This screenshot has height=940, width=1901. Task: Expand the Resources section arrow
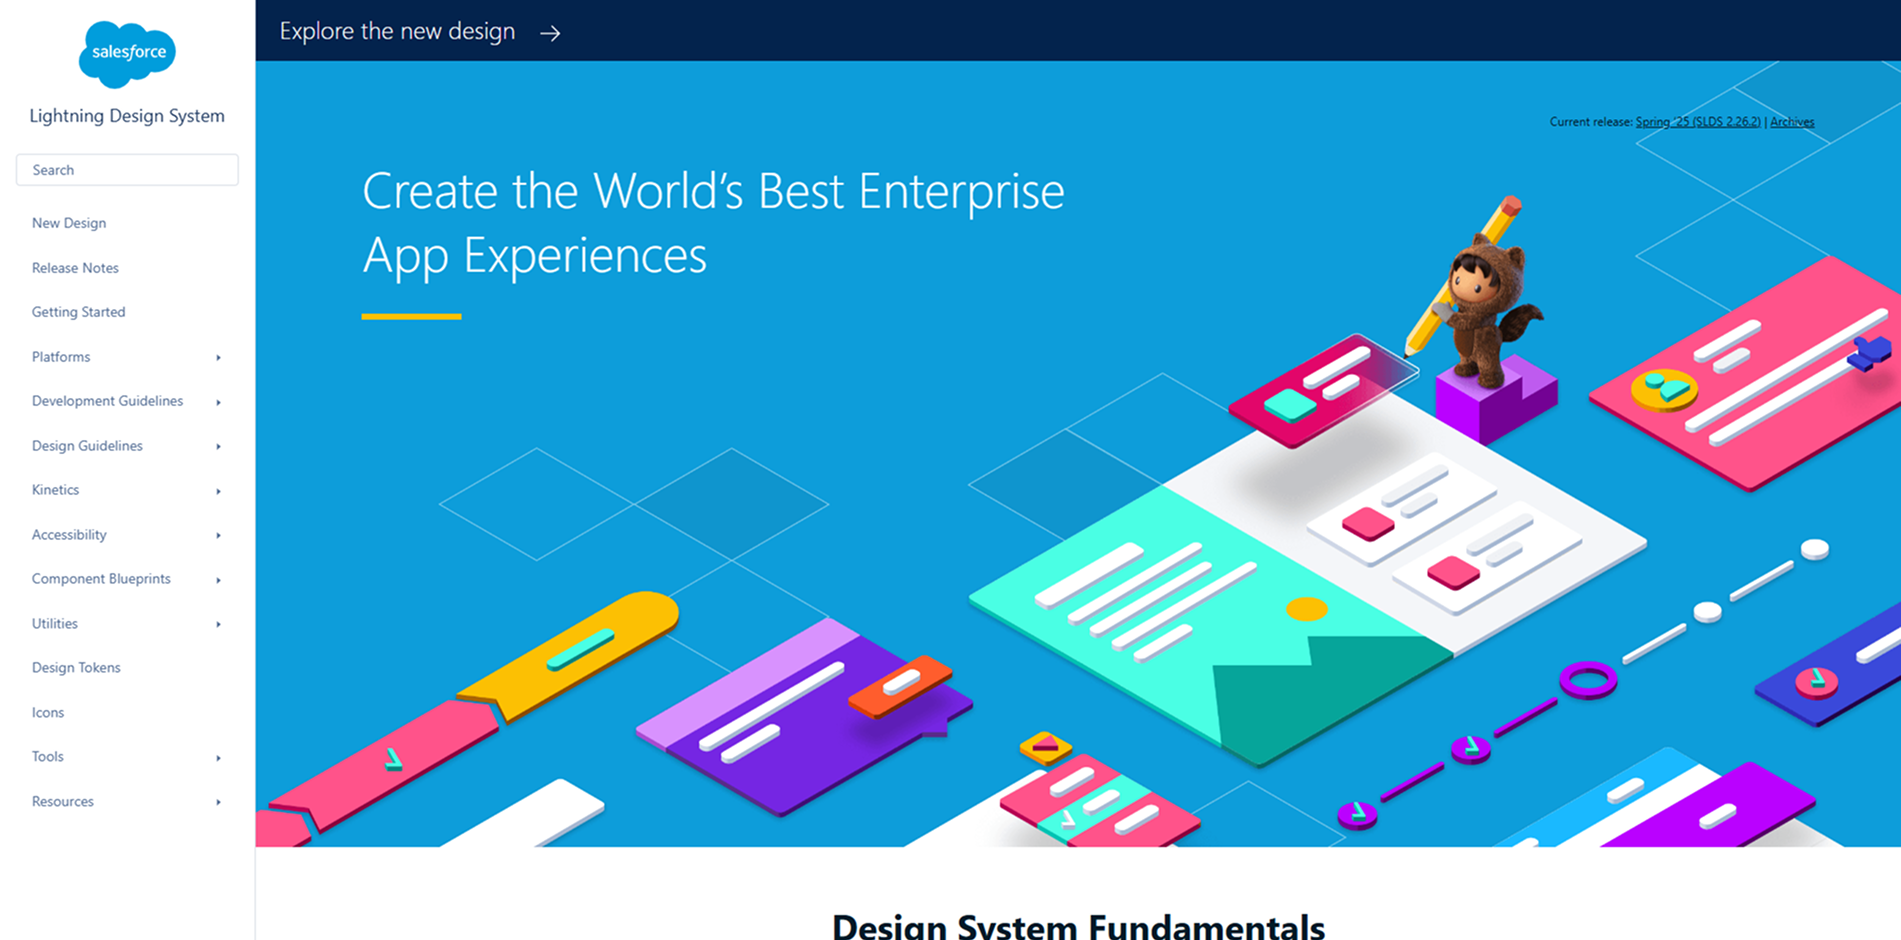[x=218, y=802]
